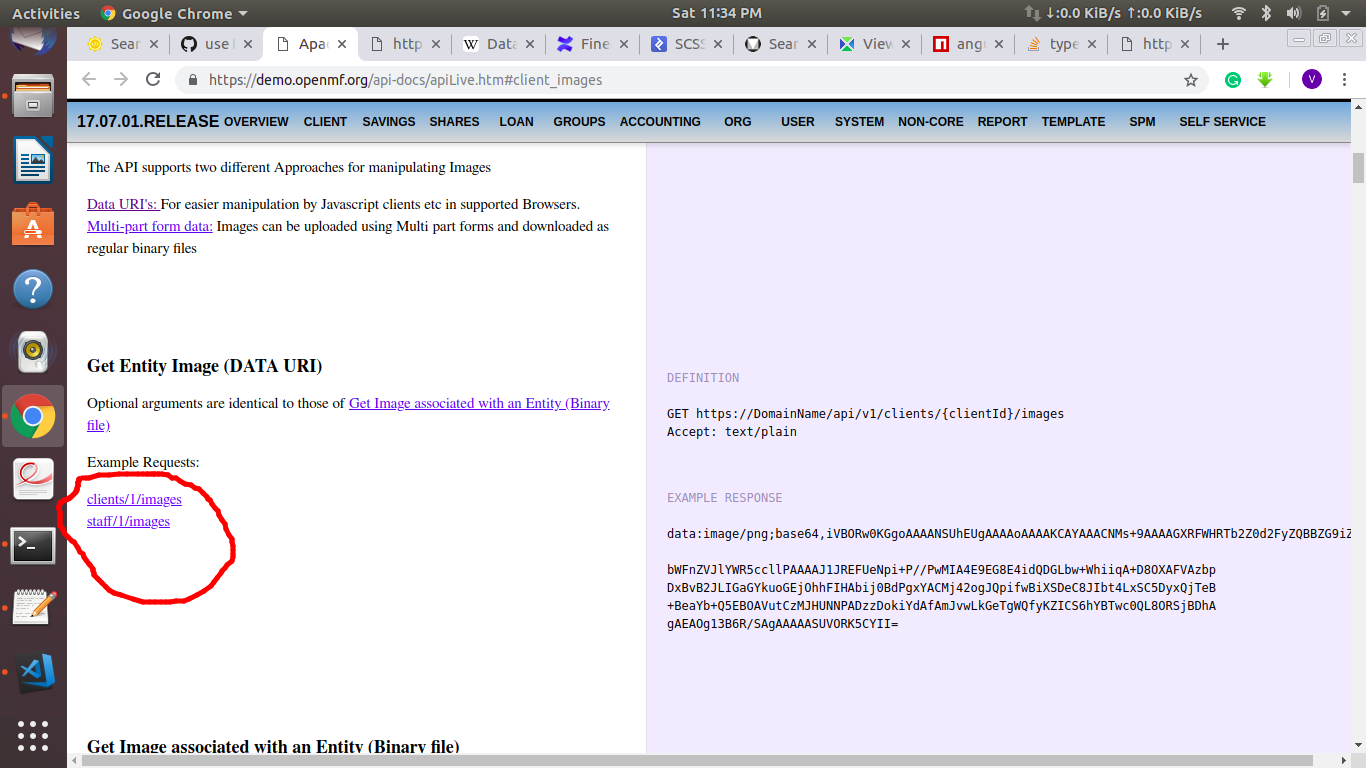1366x768 pixels.
Task: Click the OVERVIEW navigation item
Action: tap(256, 122)
